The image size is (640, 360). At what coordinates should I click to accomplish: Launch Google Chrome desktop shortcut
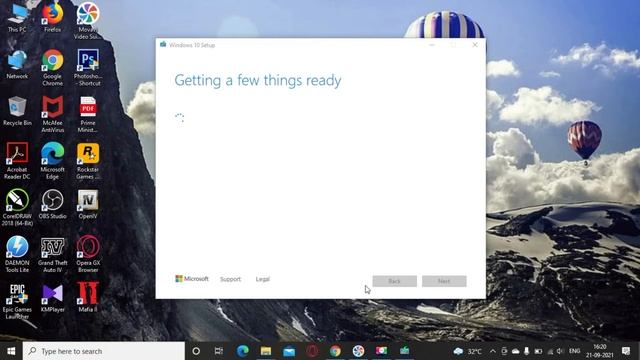pyautogui.click(x=53, y=68)
